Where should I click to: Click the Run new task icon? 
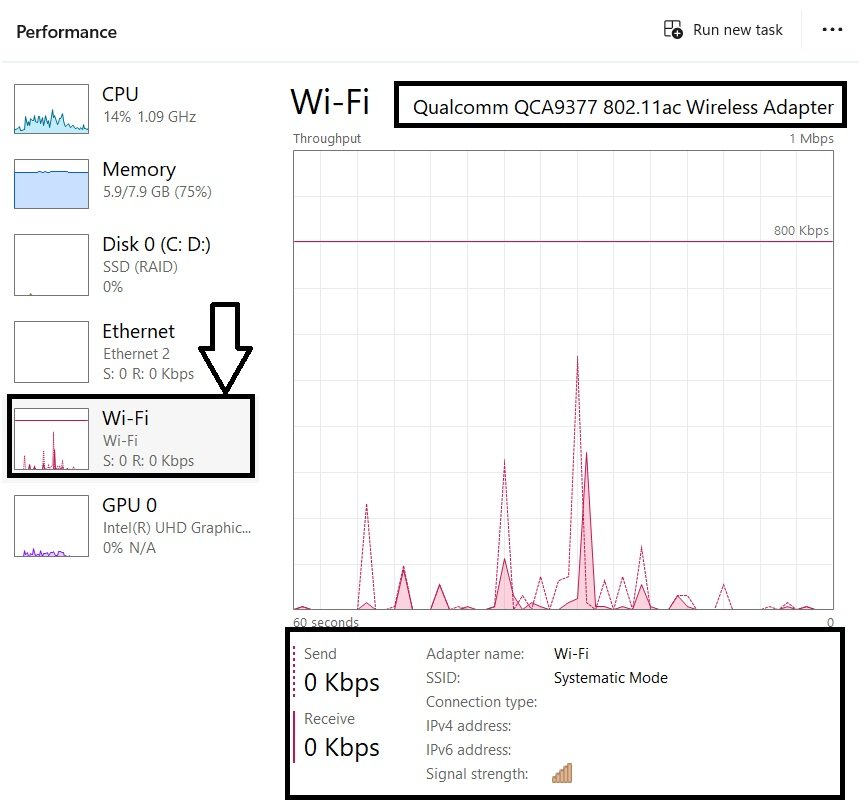click(x=673, y=29)
